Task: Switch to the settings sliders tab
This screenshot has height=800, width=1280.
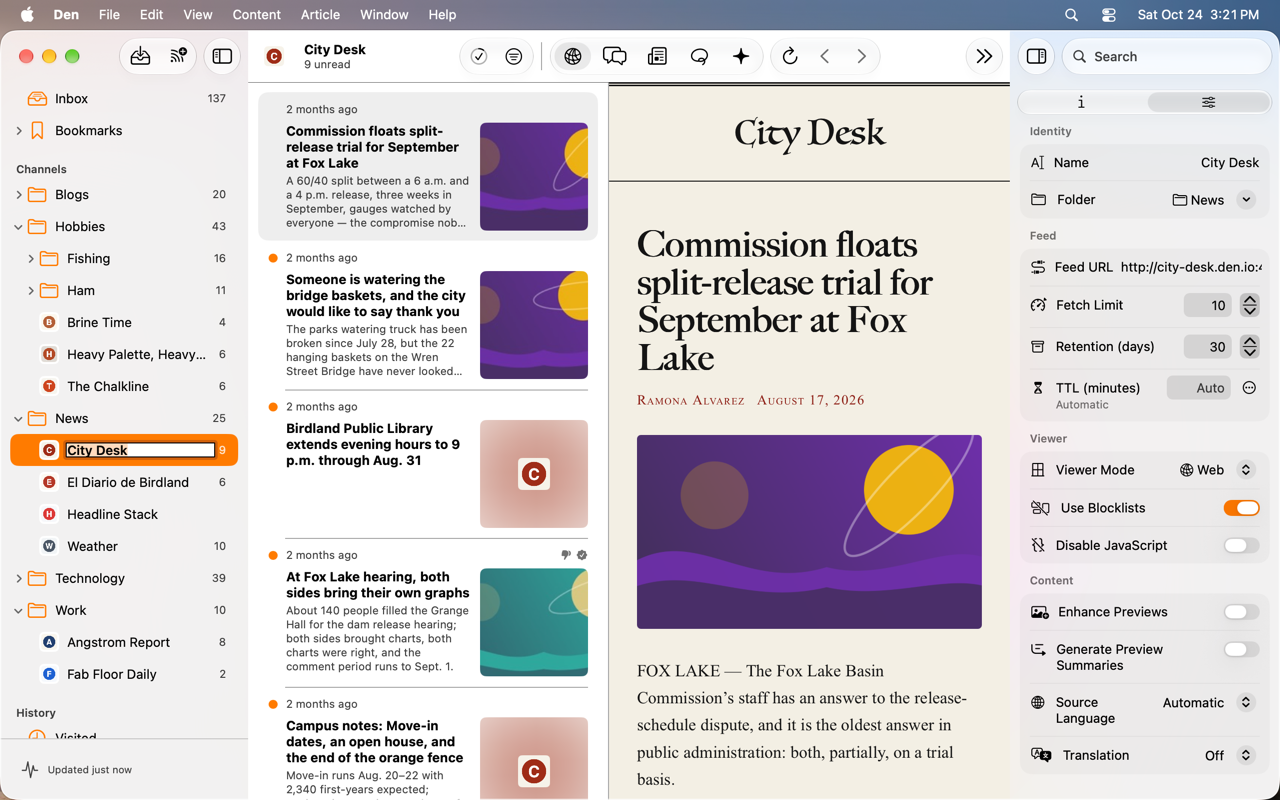Action: point(1208,102)
